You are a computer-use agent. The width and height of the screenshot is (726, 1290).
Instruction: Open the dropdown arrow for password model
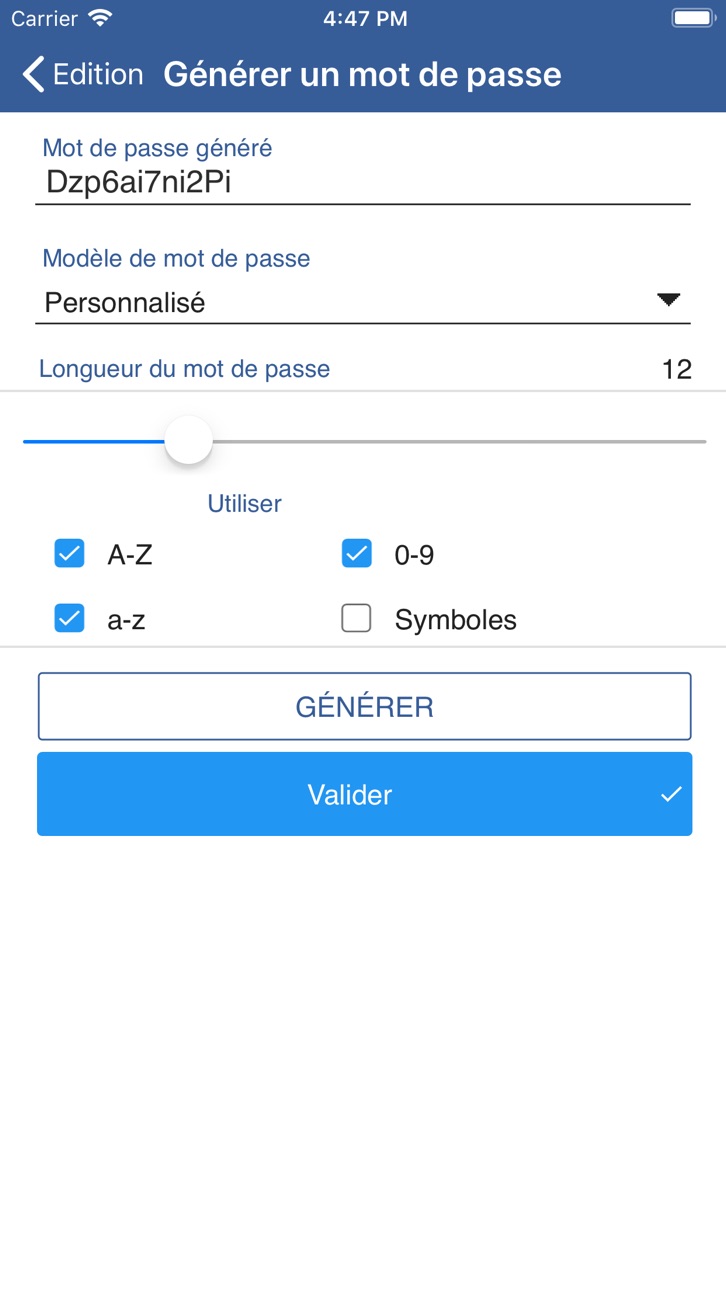[x=669, y=300]
